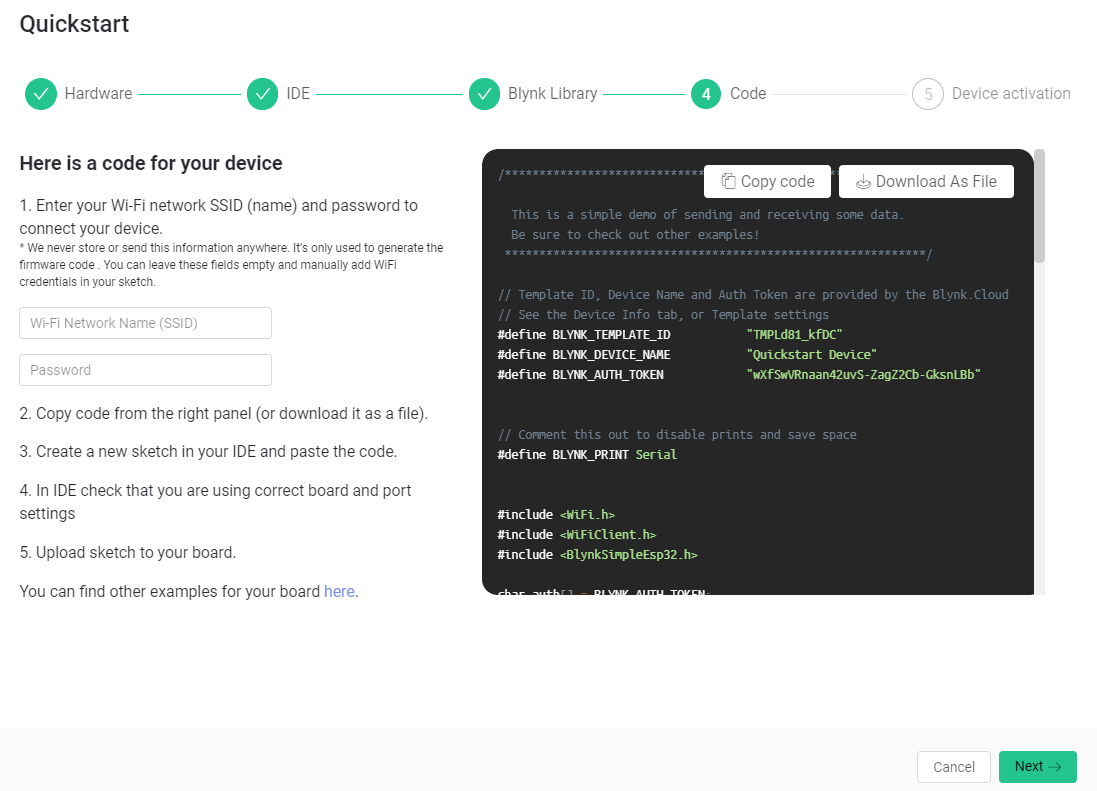Click the '#include <WiFiClient.h>' line
Screen dimensions: 1097x791
tap(576, 534)
